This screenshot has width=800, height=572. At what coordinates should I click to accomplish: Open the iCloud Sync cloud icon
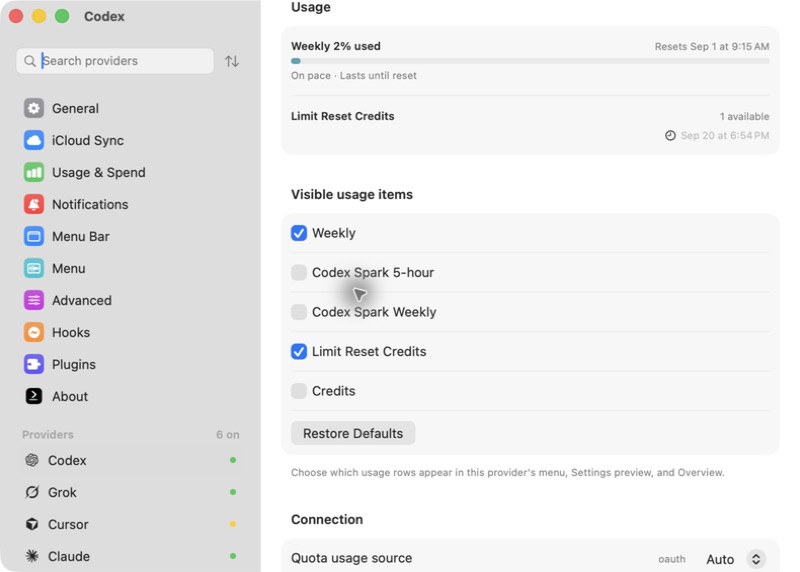tap(34, 140)
